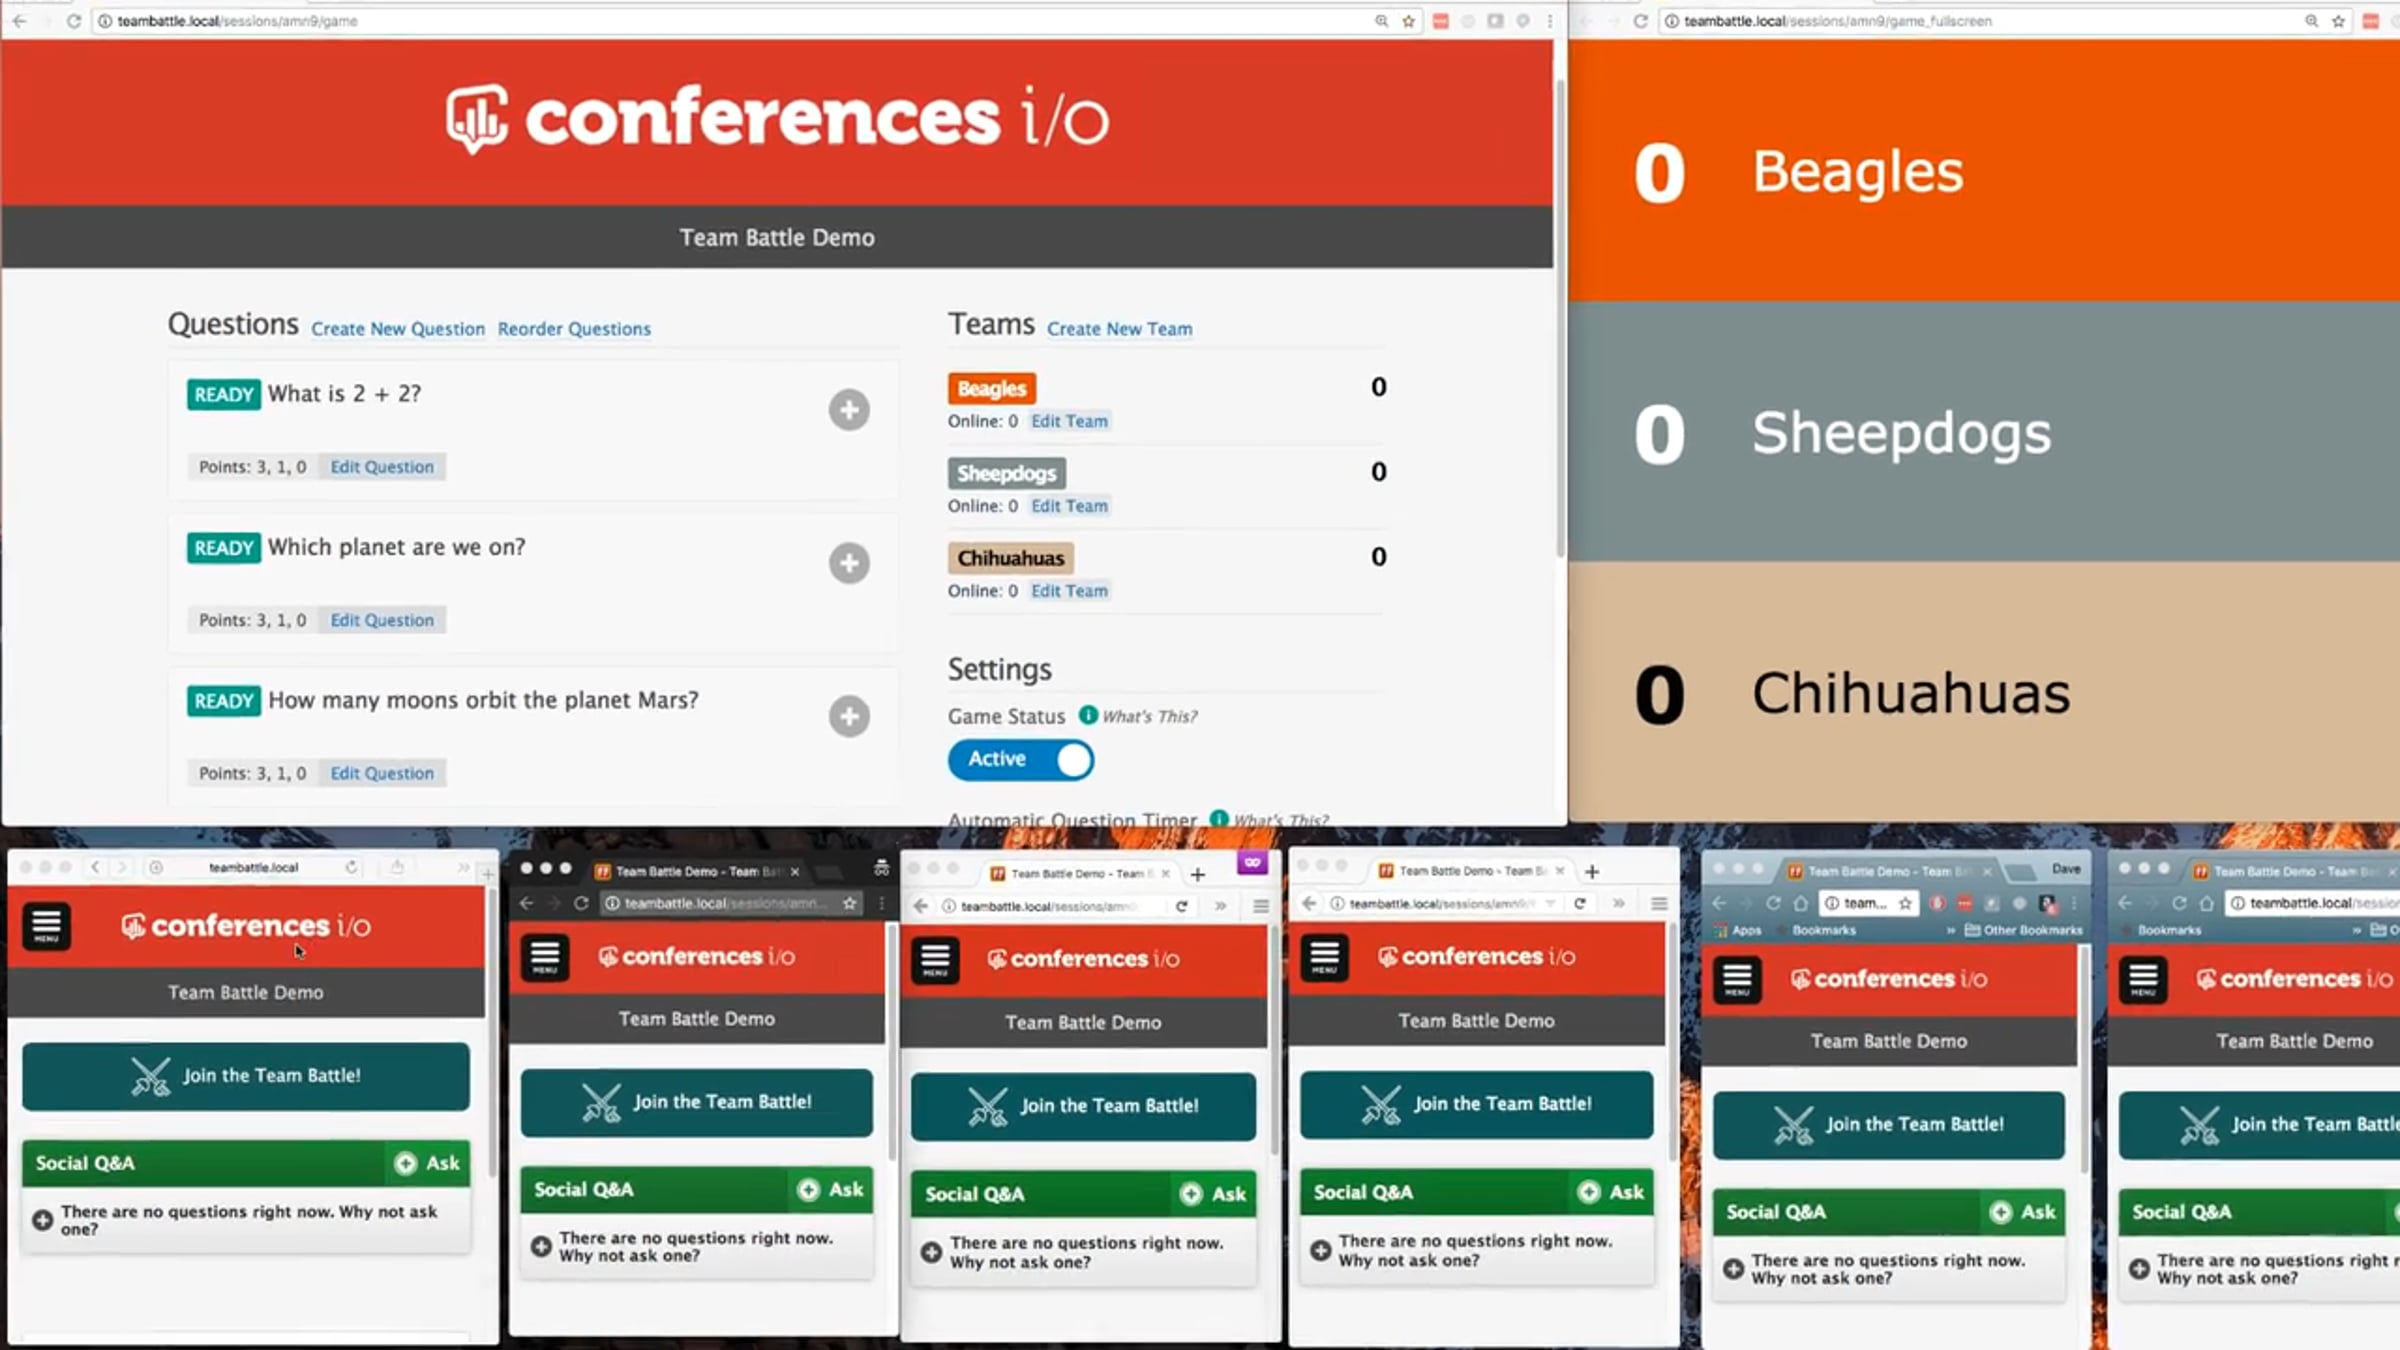This screenshot has height=1350, width=2400.
Task: Click the share icon in the Safari window
Action: (x=397, y=867)
